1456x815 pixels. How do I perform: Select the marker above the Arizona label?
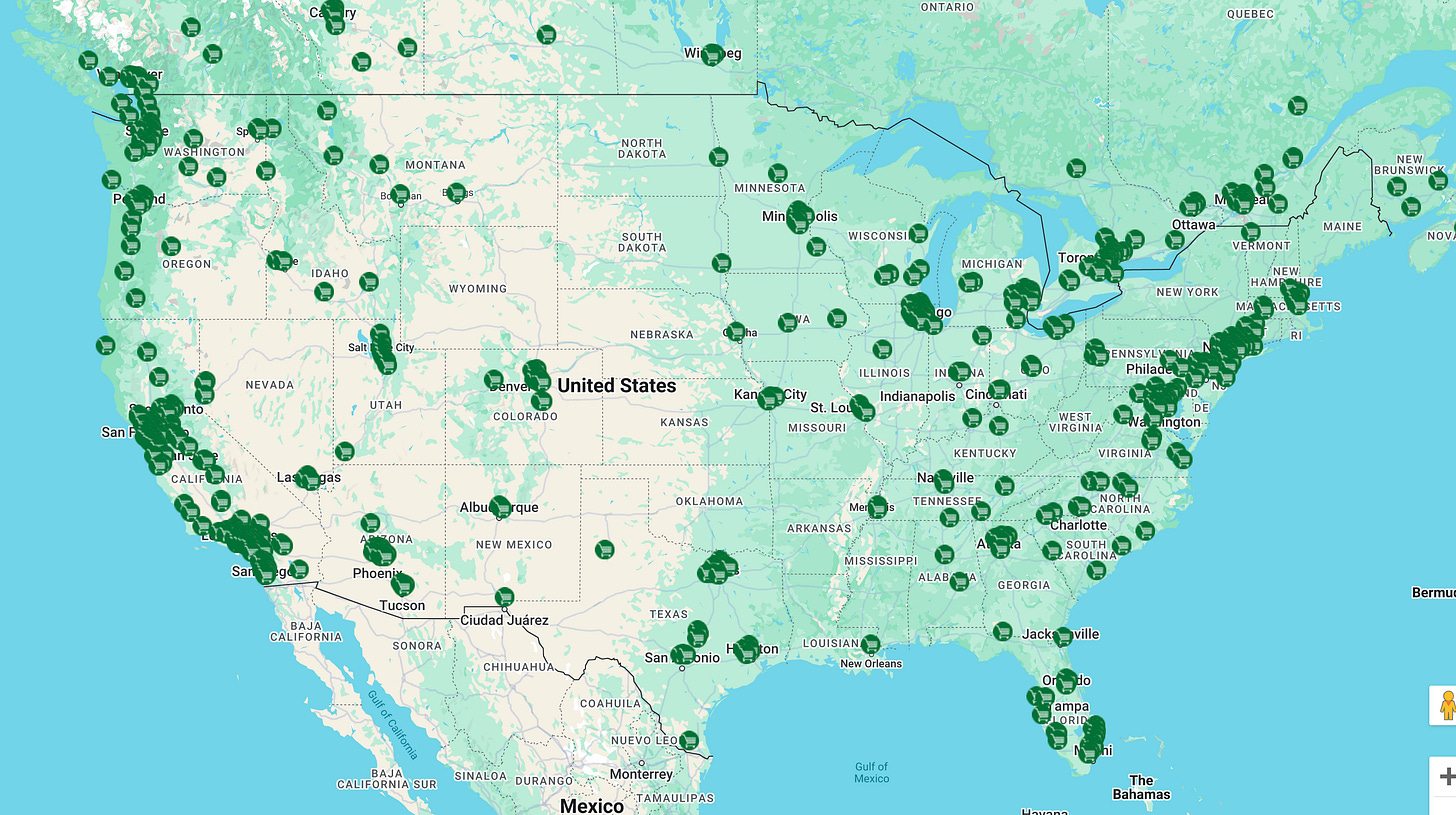(371, 522)
